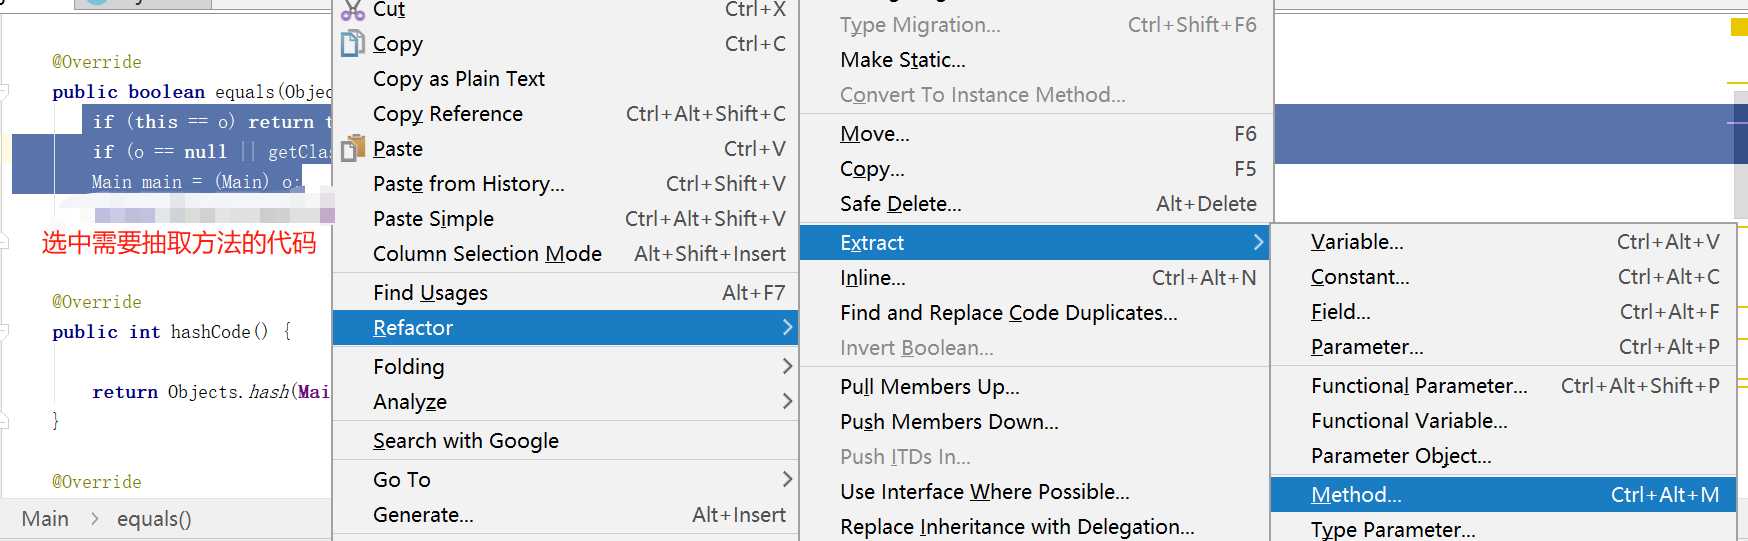The height and width of the screenshot is (541, 1748).
Task: Click Inline refactoring entry
Action: (872, 278)
